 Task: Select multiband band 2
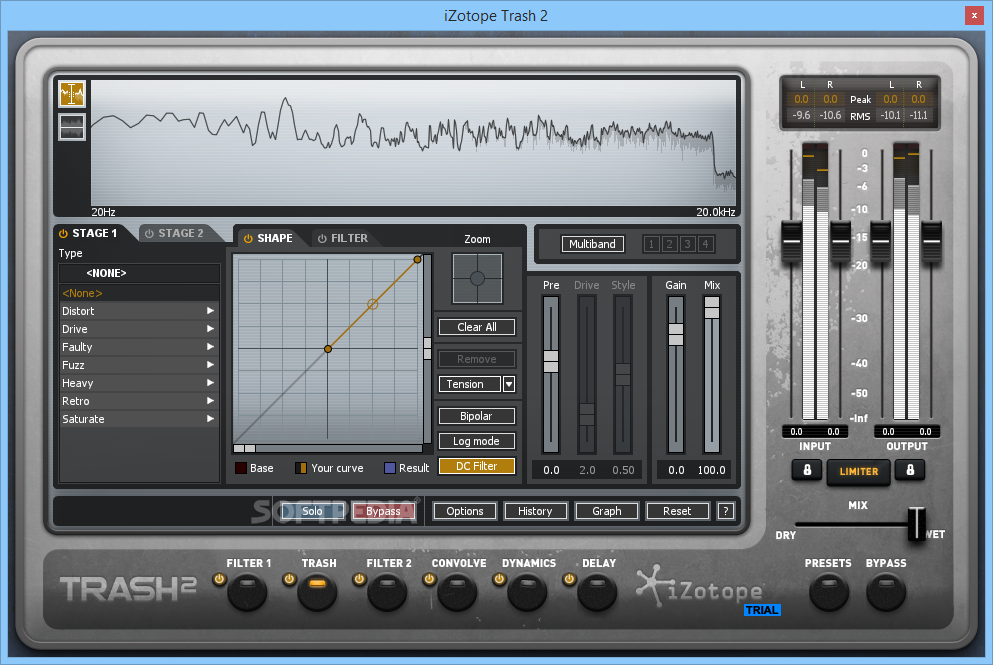tap(669, 244)
